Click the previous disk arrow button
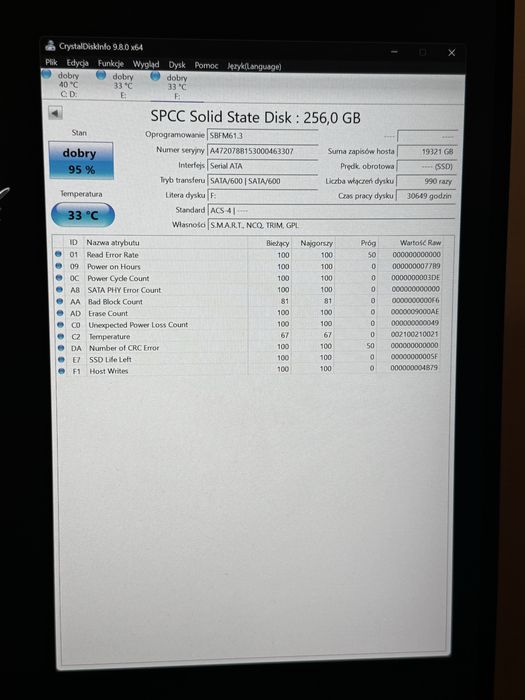 click(55, 113)
